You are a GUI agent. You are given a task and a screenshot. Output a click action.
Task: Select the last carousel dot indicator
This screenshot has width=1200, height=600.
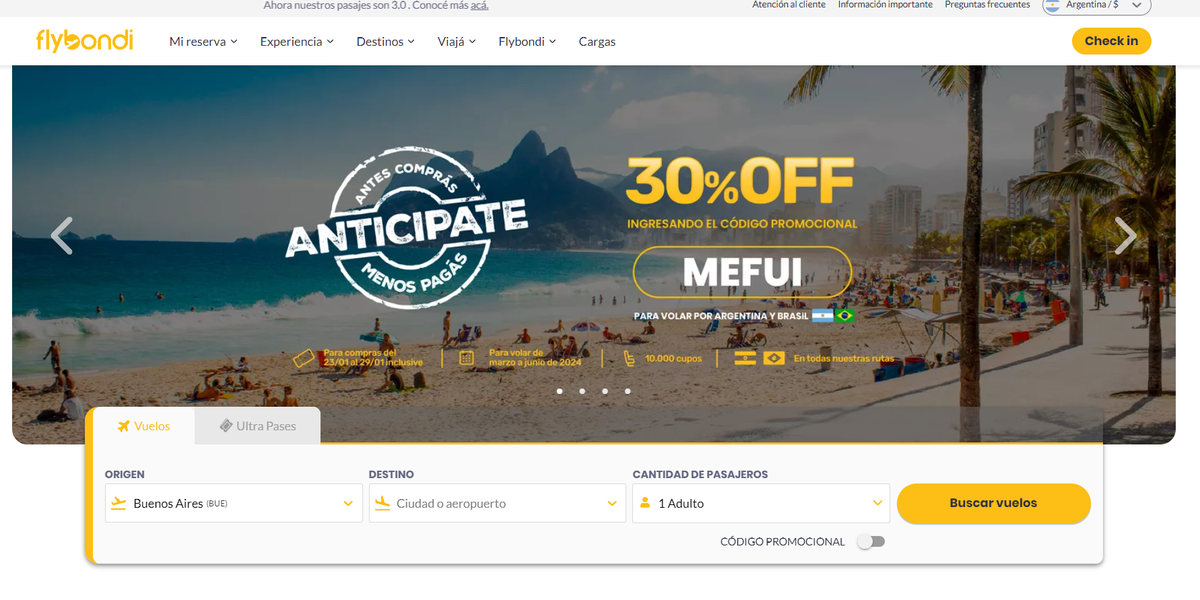tap(628, 391)
